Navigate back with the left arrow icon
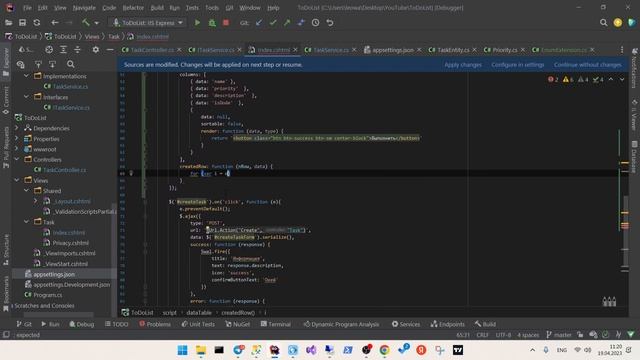Image resolution: width=640 pixels, height=360 pixels. [55, 23]
